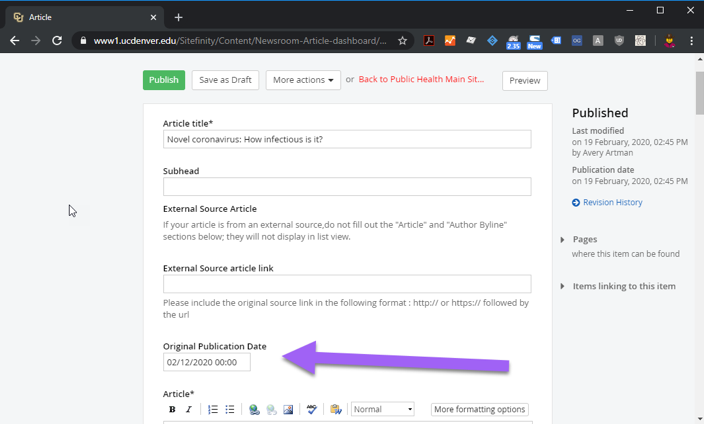Click the Article title input field
The width and height of the screenshot is (704, 424).
[x=347, y=139]
